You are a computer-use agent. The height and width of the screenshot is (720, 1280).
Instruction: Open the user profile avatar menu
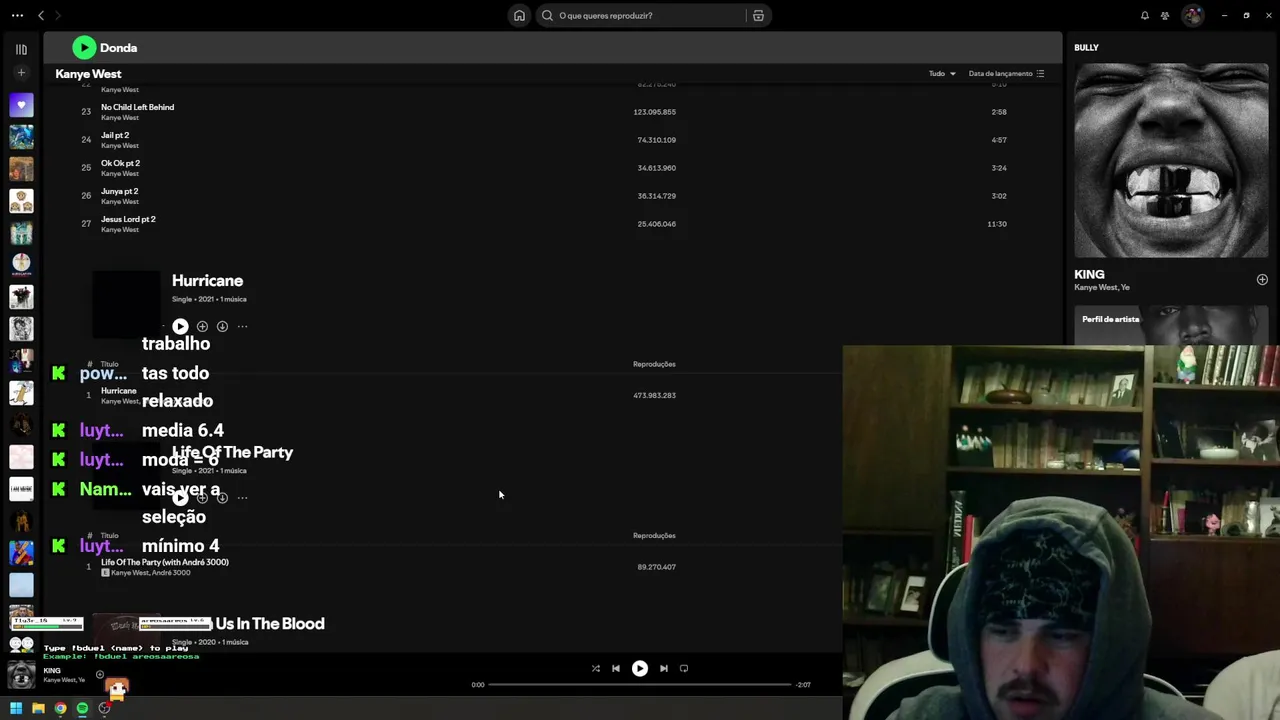point(1192,15)
